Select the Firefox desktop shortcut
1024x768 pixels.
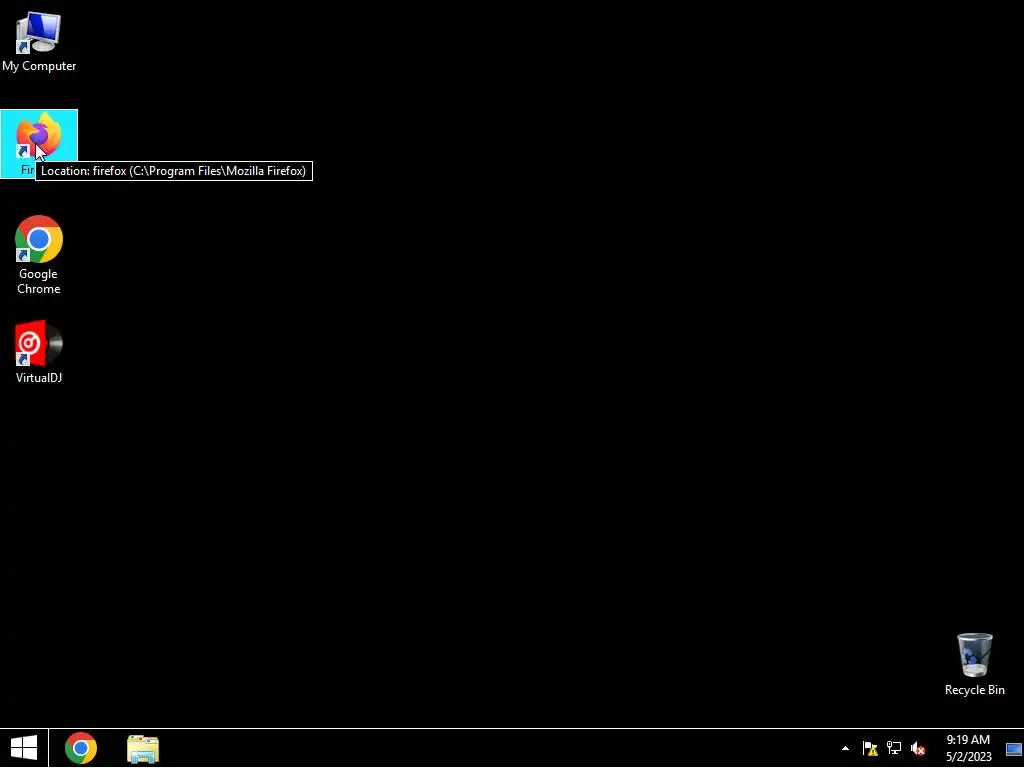tap(39, 143)
